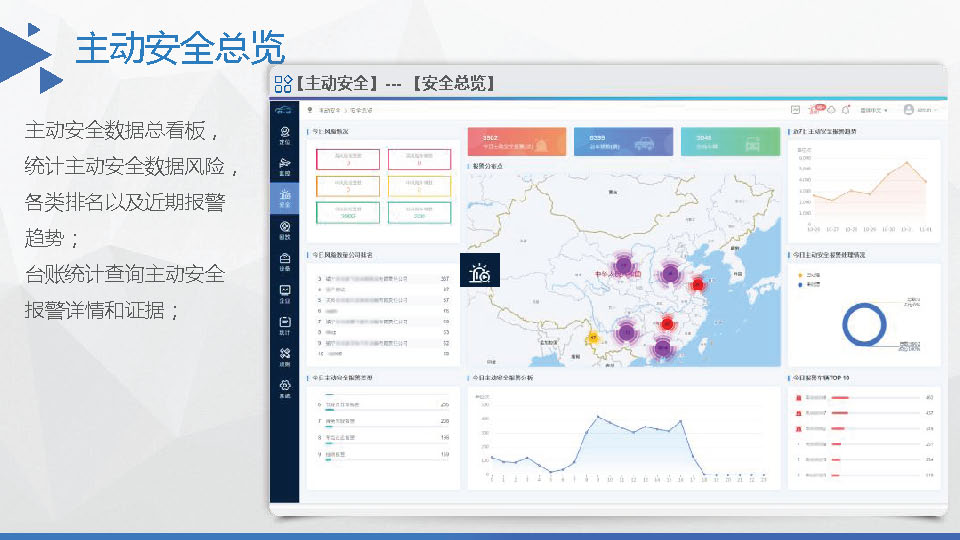Click the peak point on 7-day trend chart

tap(907, 163)
